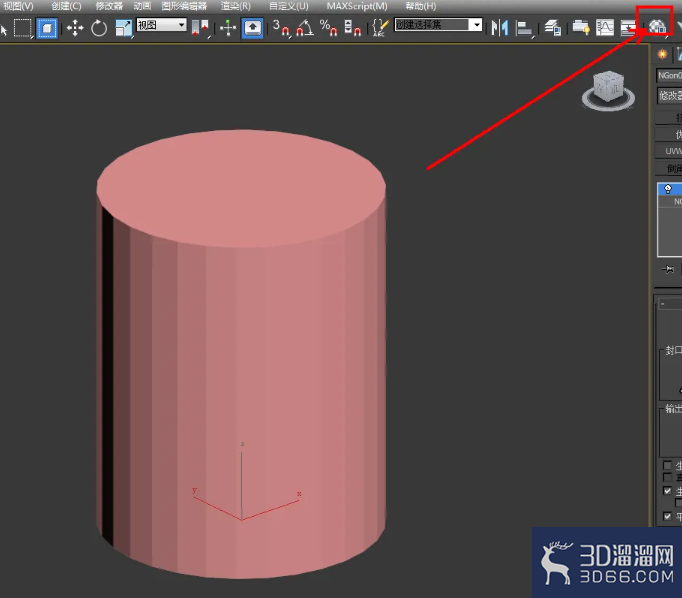682x598 pixels.
Task: Click the UVW modifier button
Action: [669, 151]
